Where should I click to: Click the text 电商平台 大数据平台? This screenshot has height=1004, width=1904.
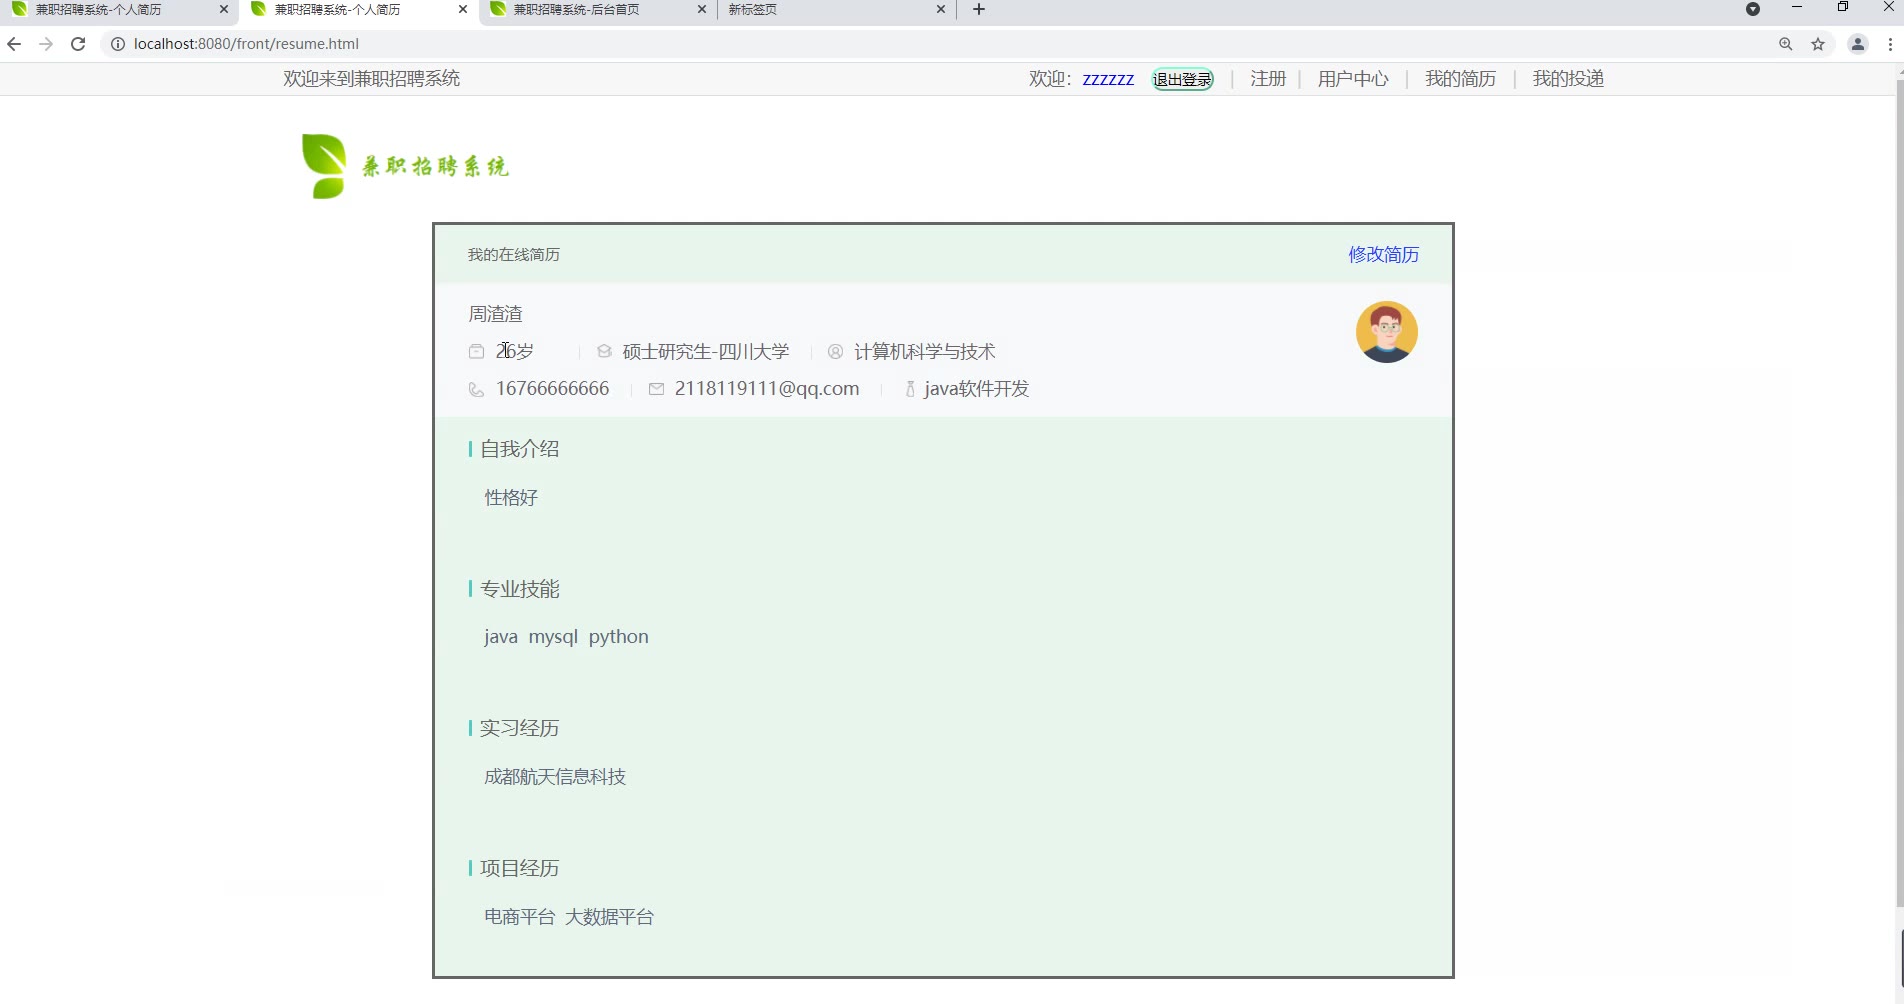pos(569,917)
